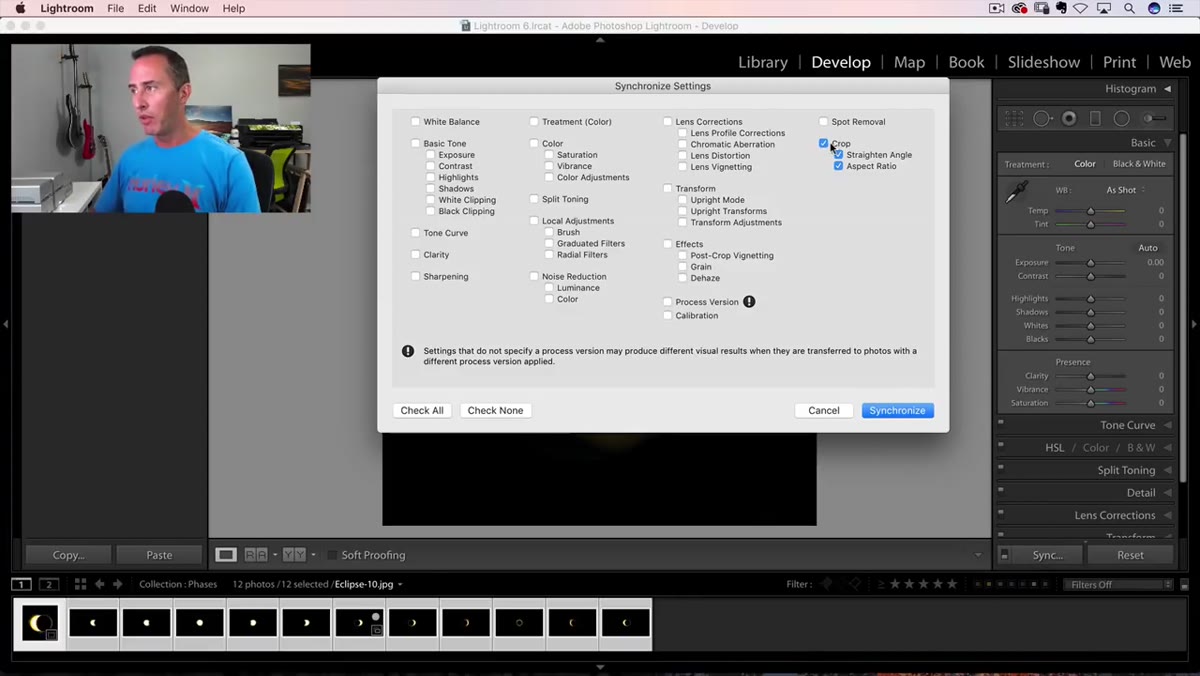Select the Red Eye Correction tool
This screenshot has width=1200, height=676.
click(x=1069, y=118)
